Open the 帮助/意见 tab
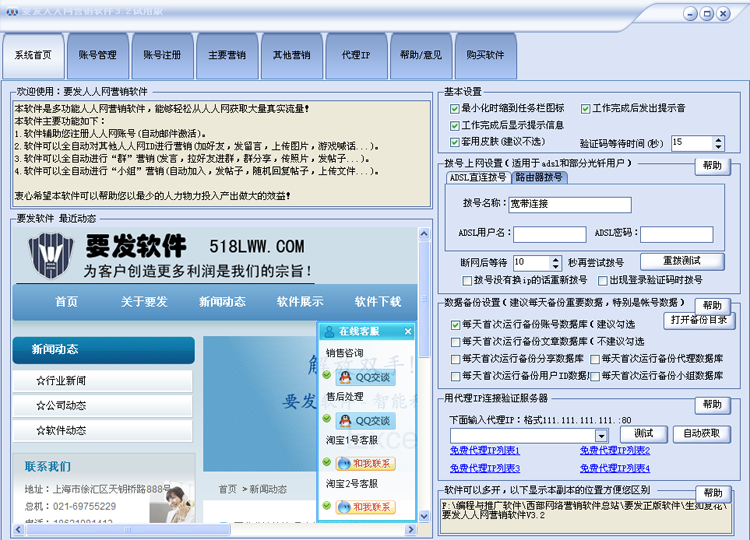This screenshot has height=540, width=750. [421, 55]
